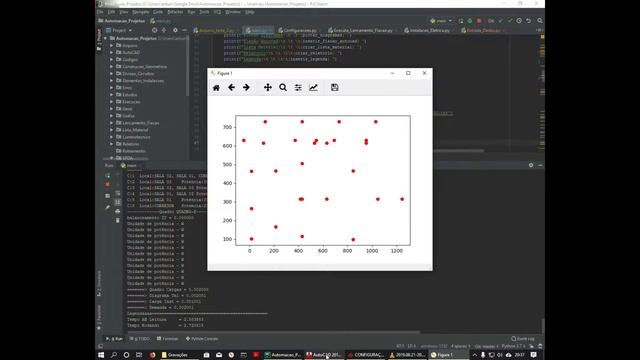Click the VCS history clock icon in PyCharm's toolbar

point(519,20)
